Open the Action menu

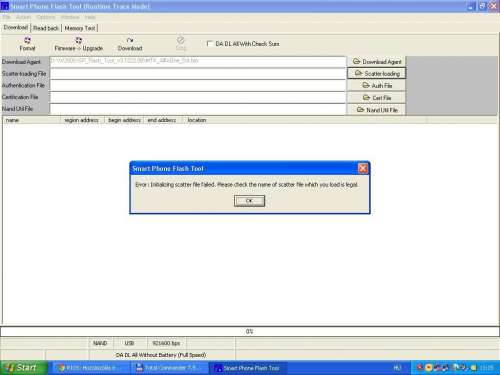point(23,17)
